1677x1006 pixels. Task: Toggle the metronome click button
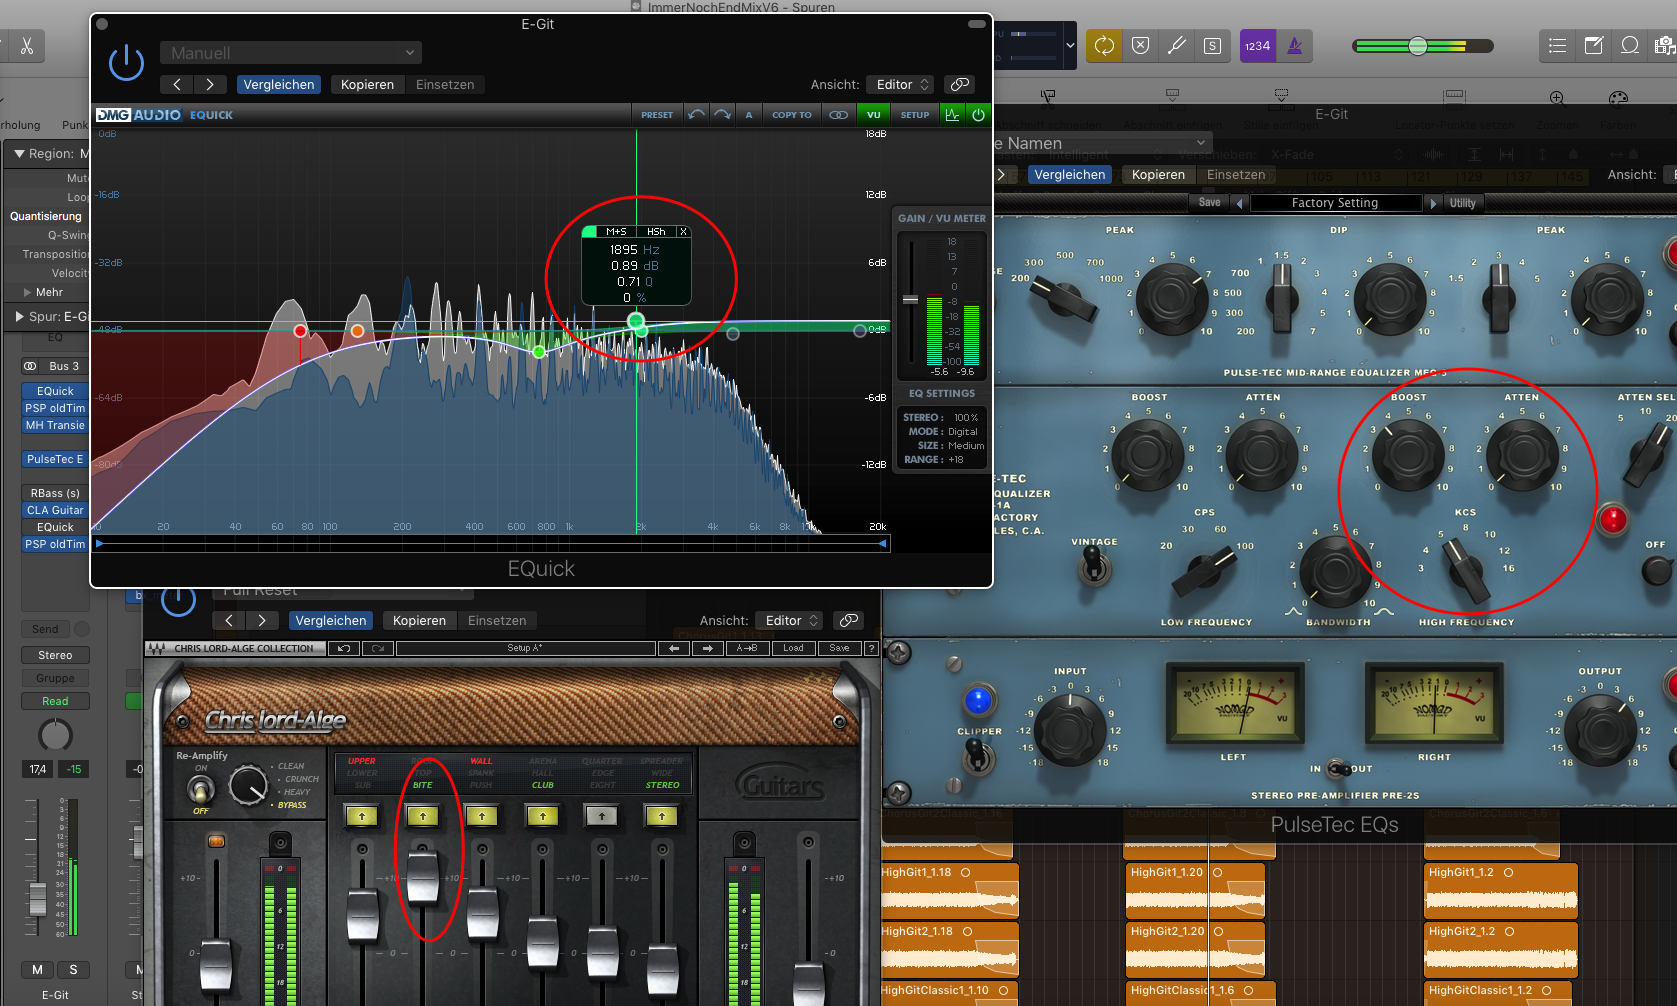1295,45
